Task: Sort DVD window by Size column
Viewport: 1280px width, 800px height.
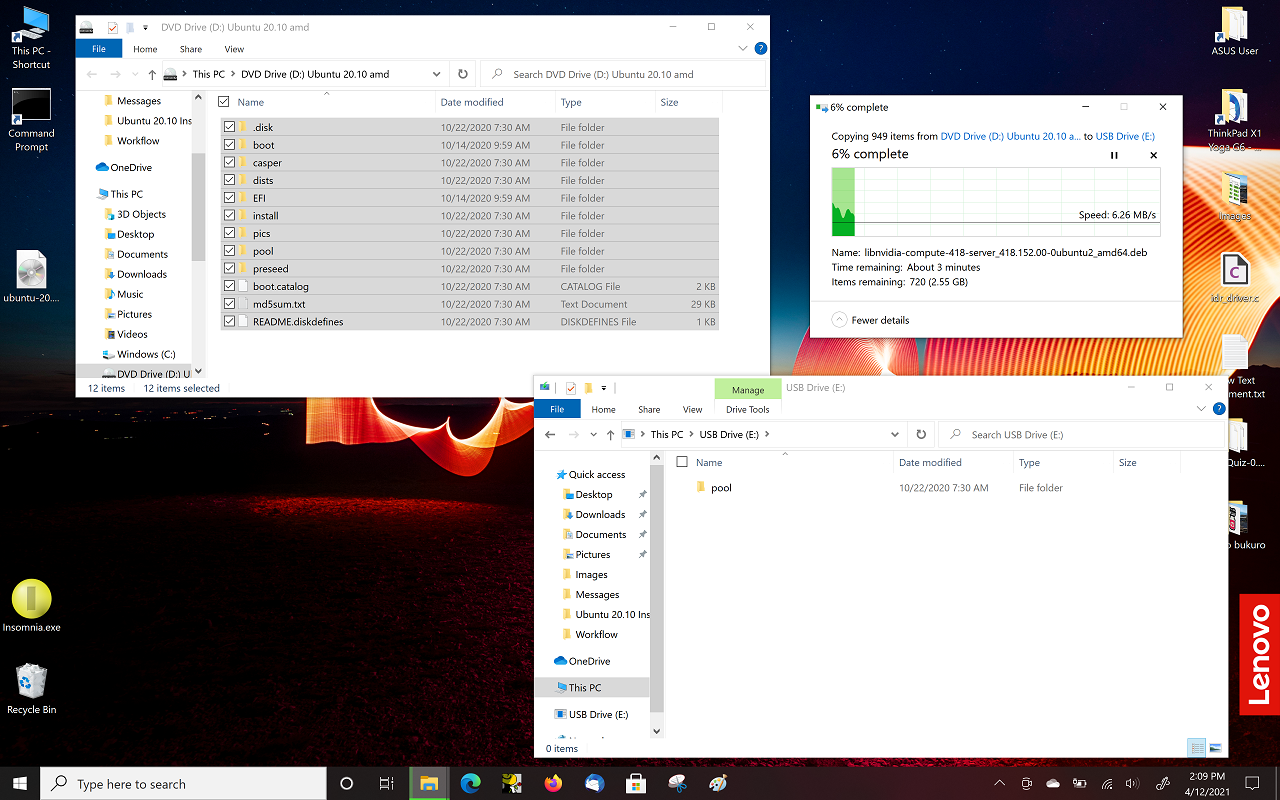Action: (x=669, y=102)
